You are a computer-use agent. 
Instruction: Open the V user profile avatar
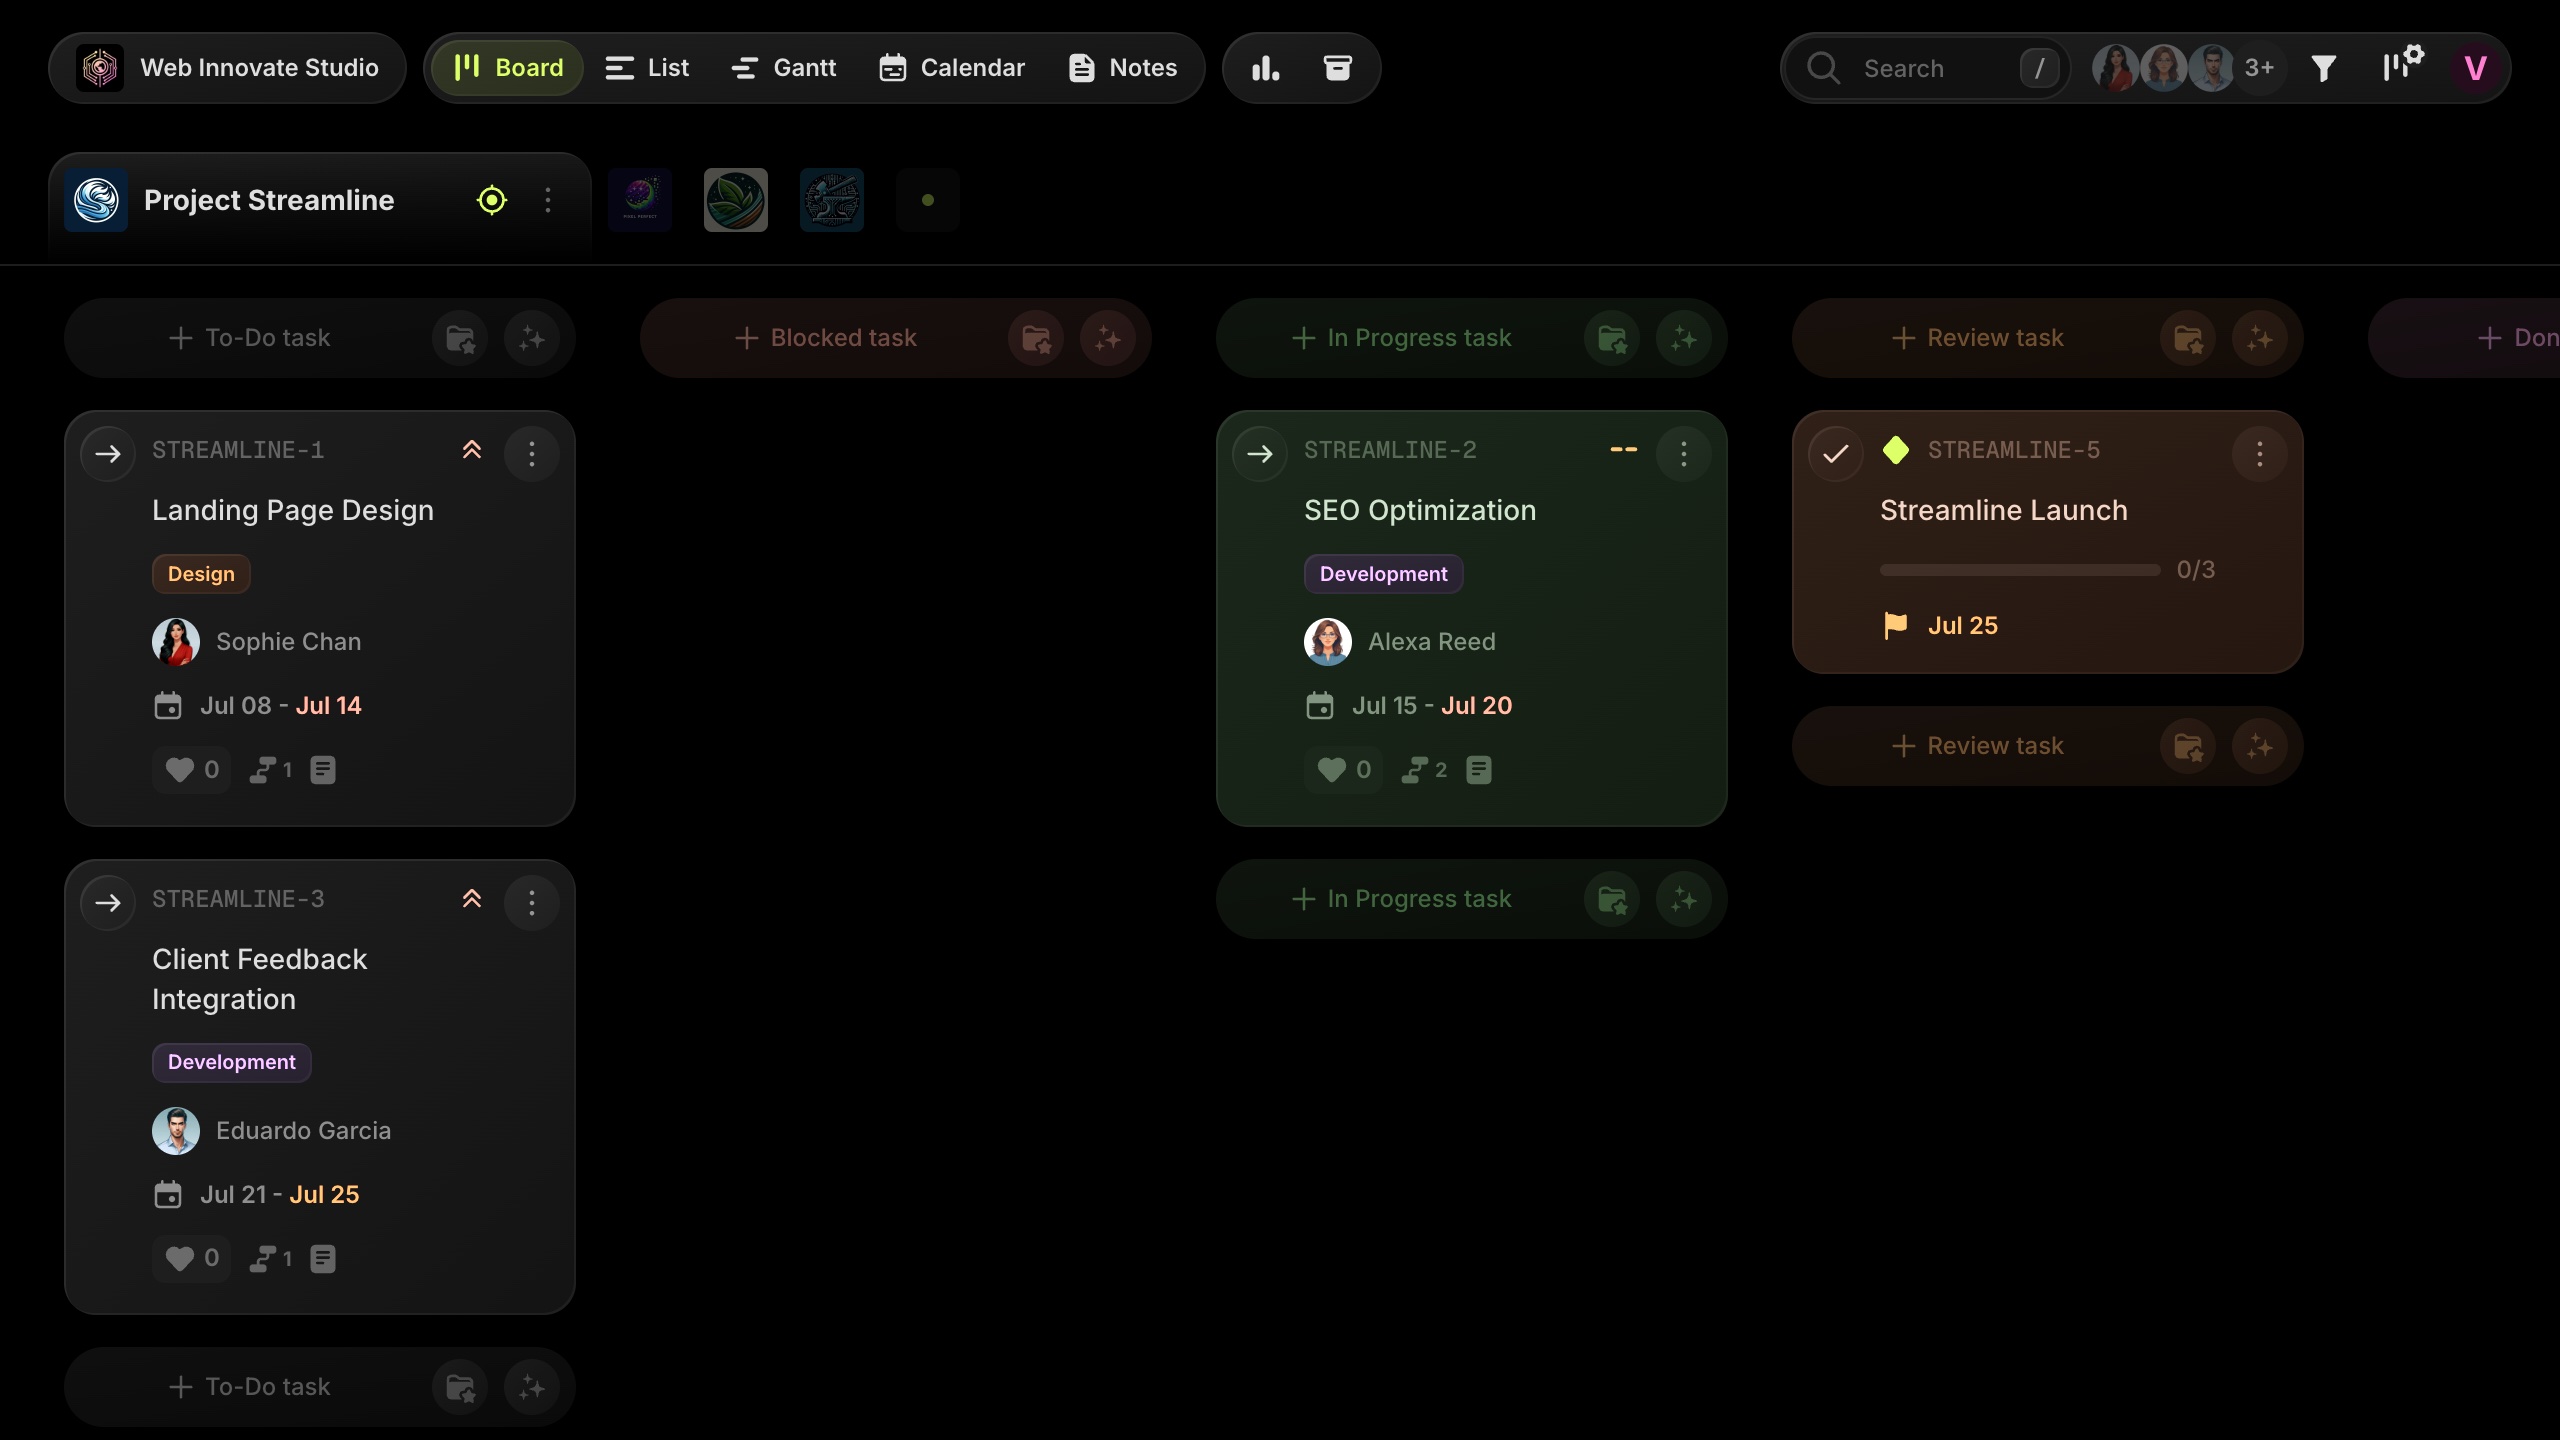click(x=2475, y=68)
